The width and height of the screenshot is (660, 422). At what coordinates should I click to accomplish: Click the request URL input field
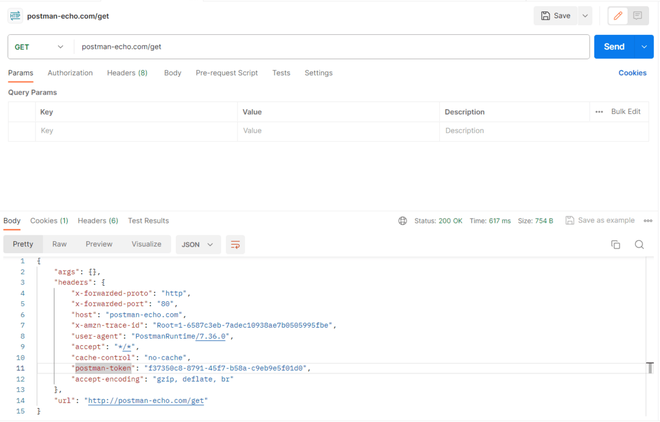click(330, 47)
